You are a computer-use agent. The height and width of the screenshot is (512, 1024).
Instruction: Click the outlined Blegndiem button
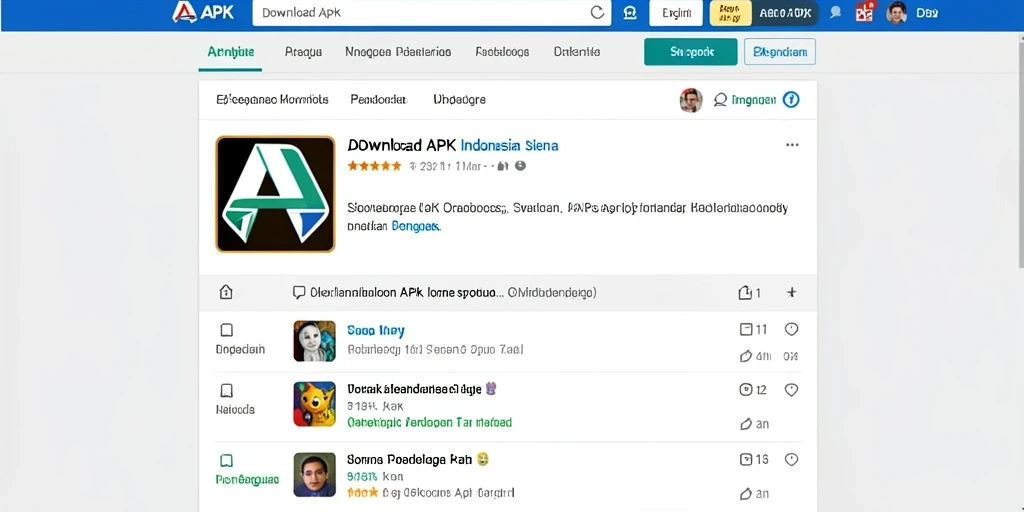[x=780, y=52]
